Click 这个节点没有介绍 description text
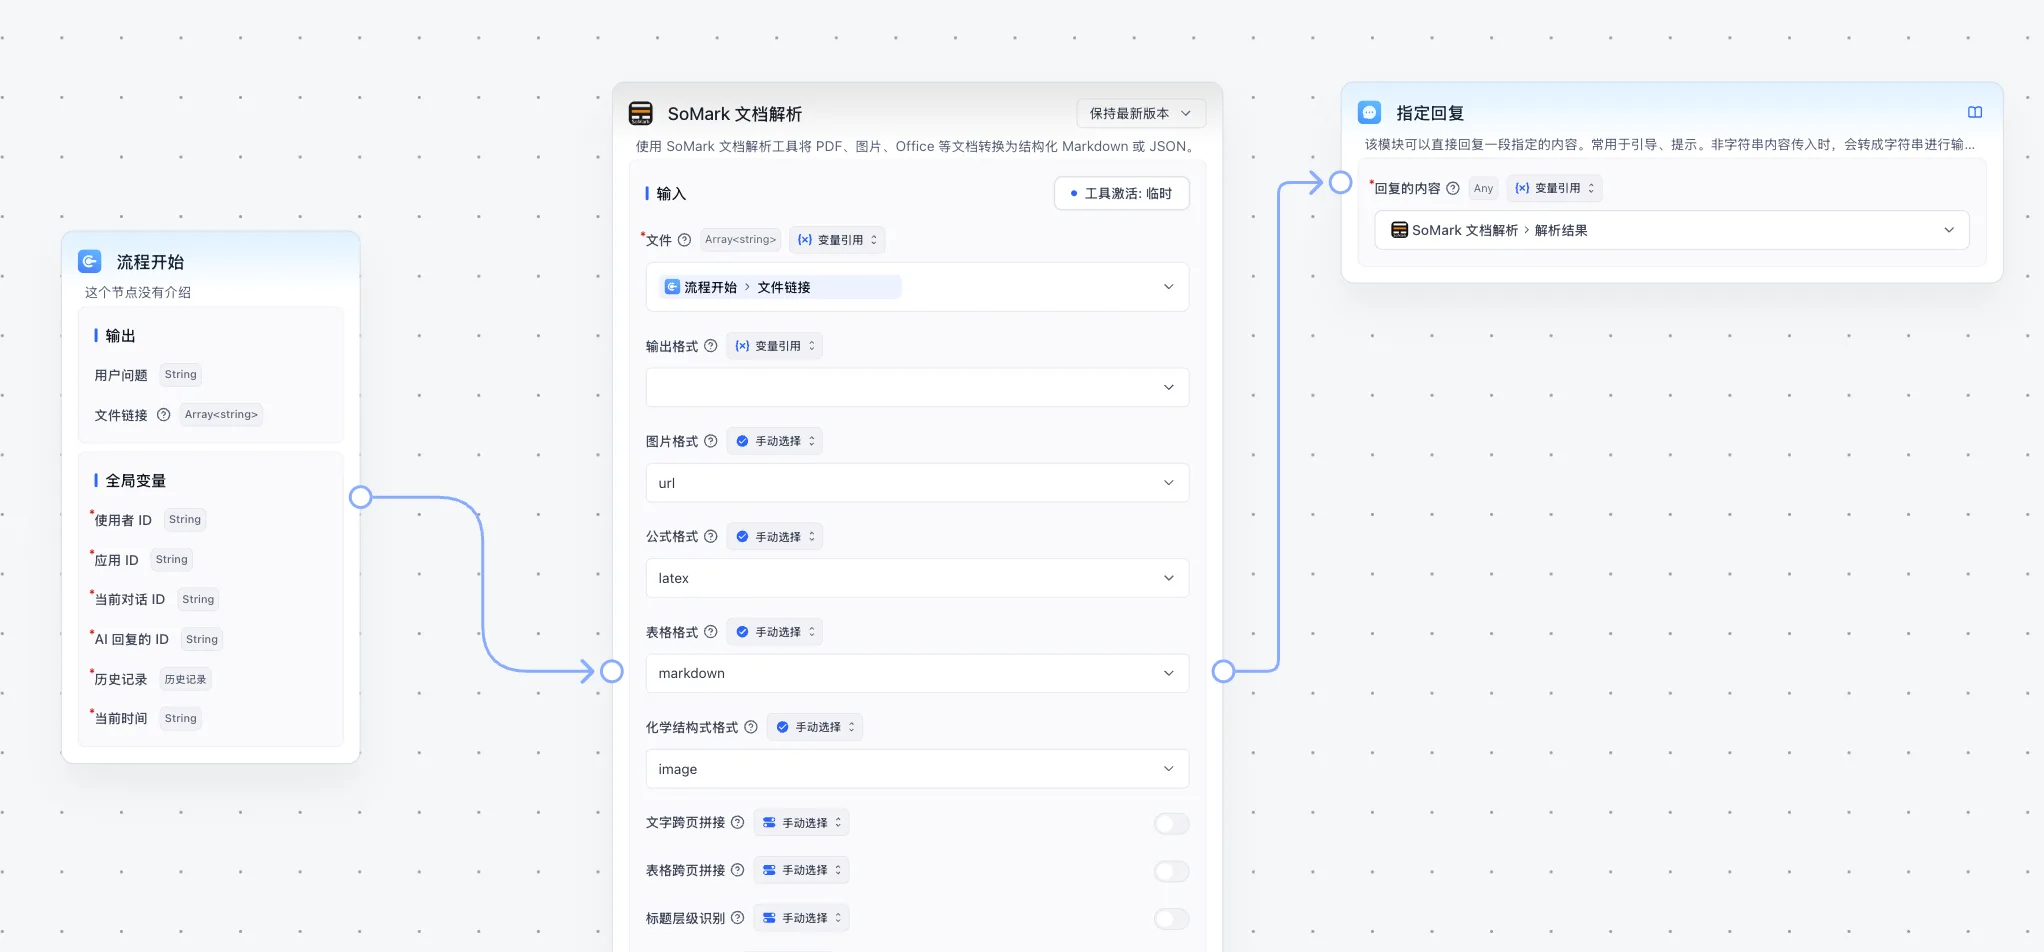The width and height of the screenshot is (2044, 952). [x=138, y=292]
